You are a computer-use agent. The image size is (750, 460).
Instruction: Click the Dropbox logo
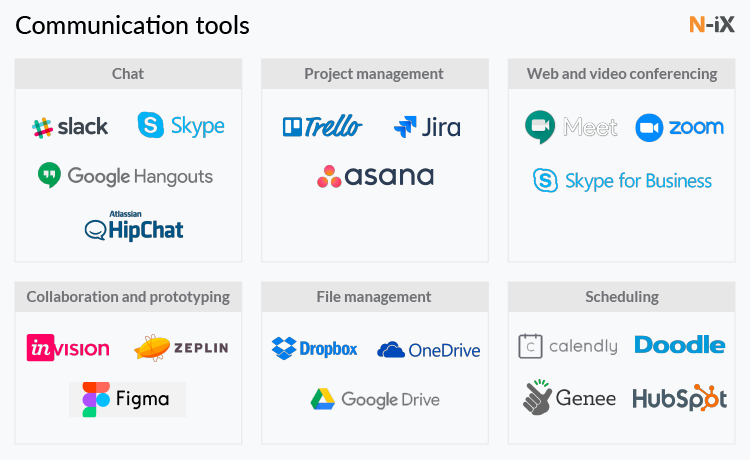314,349
